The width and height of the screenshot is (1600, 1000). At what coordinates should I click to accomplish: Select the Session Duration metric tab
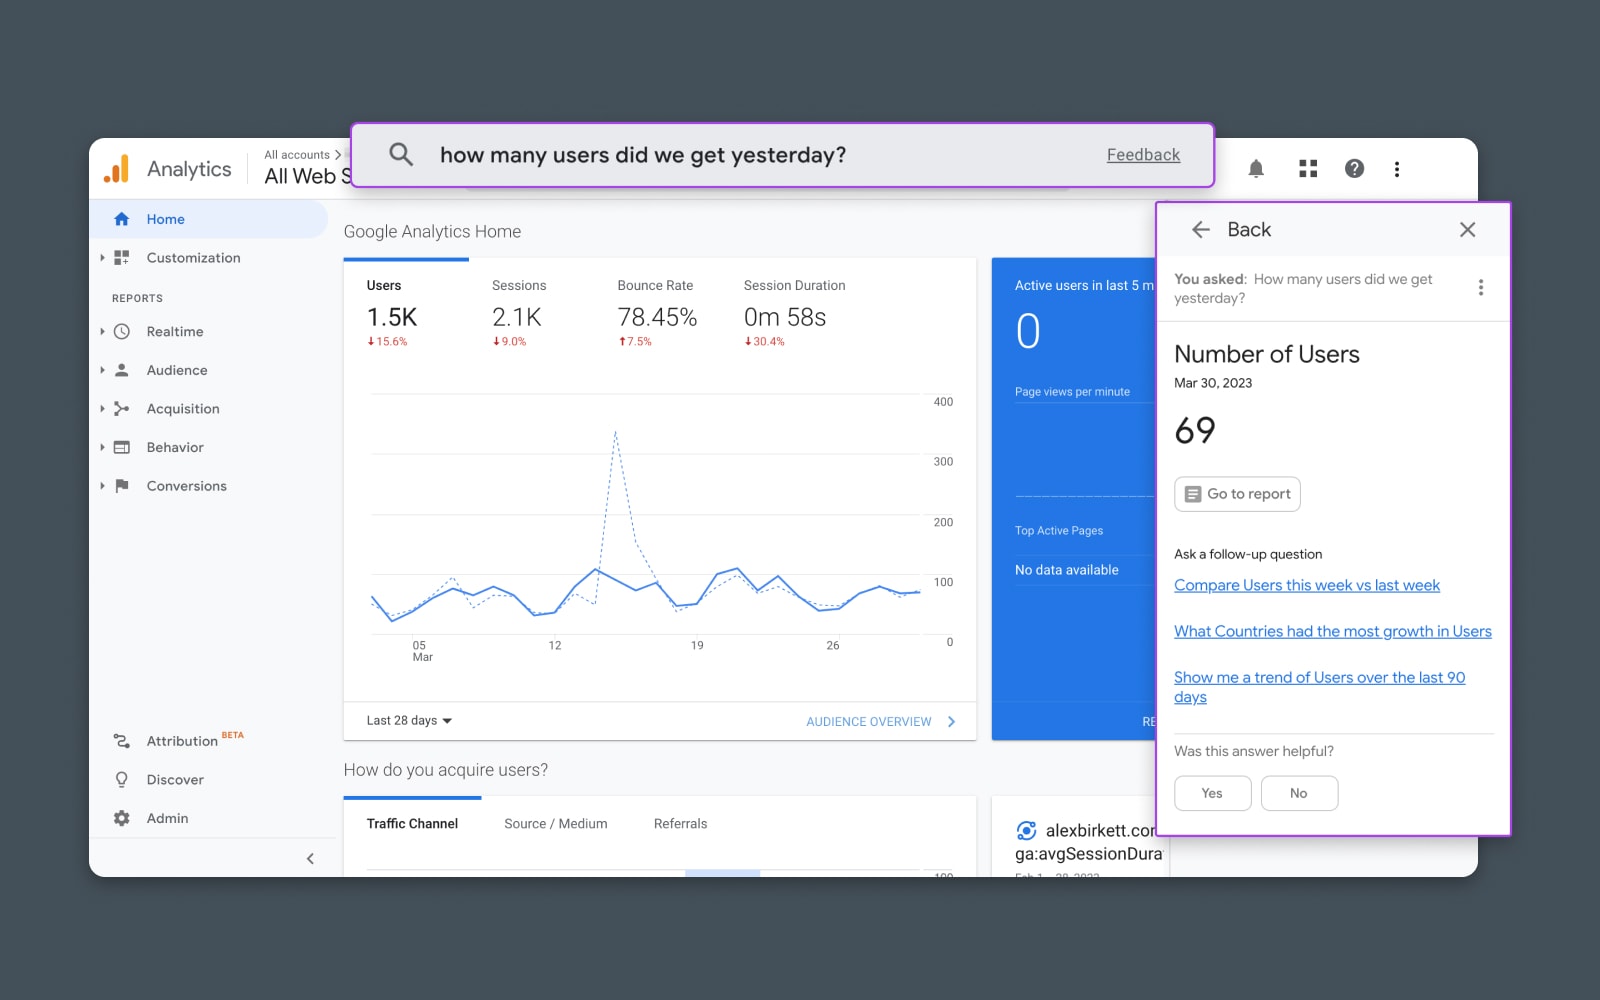794,313
